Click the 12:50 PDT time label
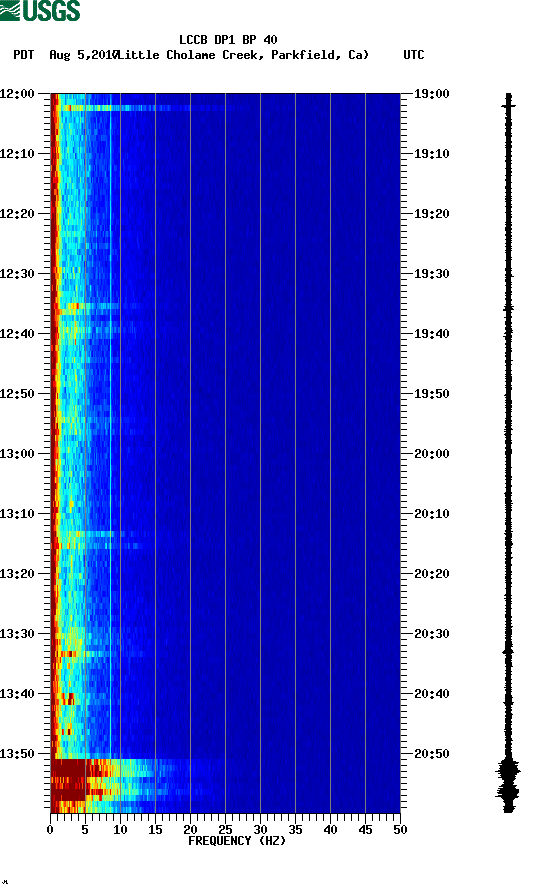This screenshot has height=893, width=552. point(17,394)
